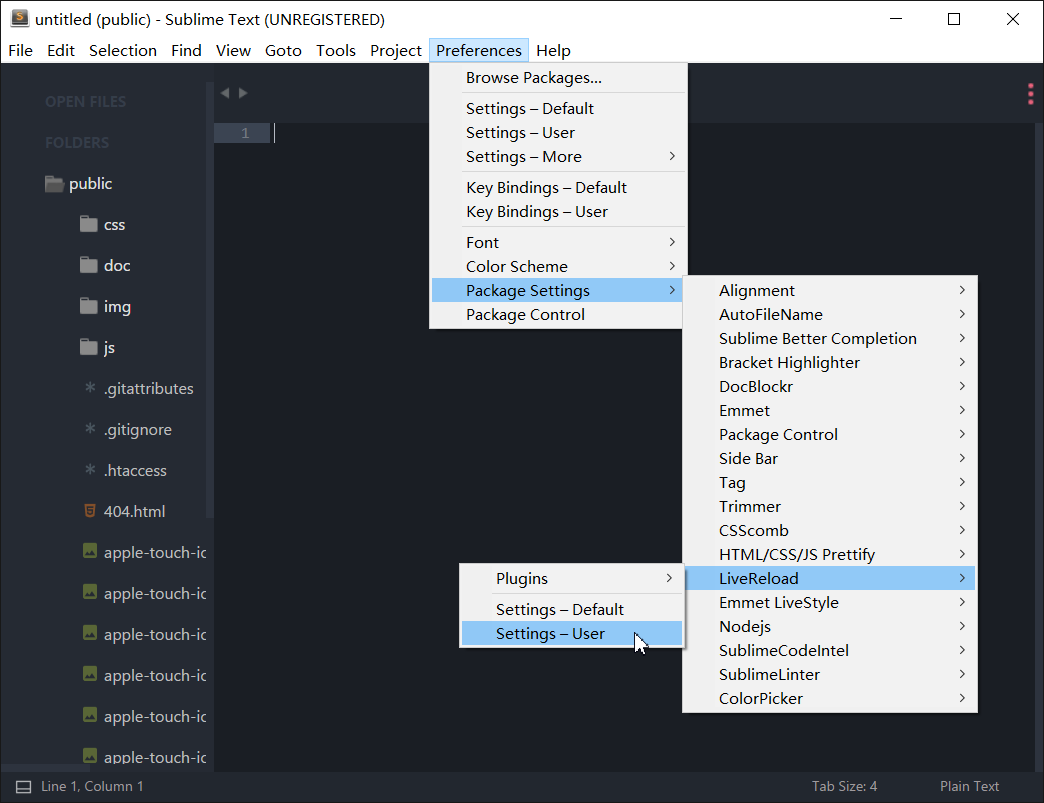
Task: Expand Sublime Better Completion settings
Action: click(x=830, y=338)
